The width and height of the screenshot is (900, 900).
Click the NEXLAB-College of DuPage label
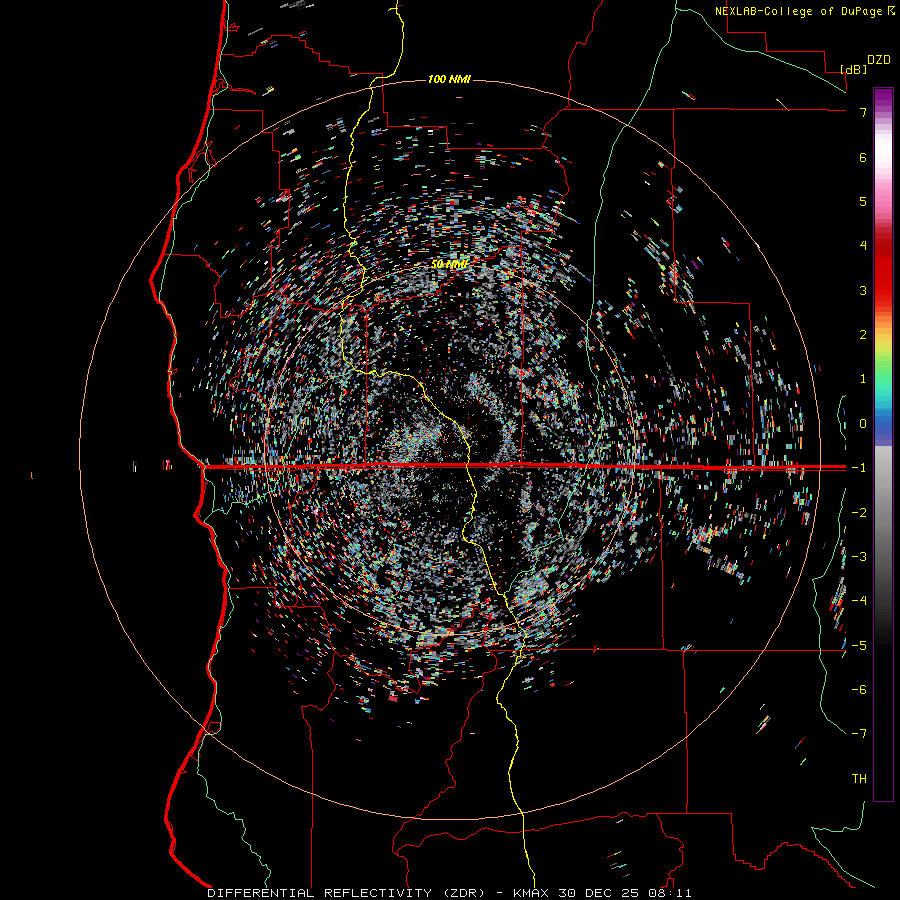coord(798,11)
